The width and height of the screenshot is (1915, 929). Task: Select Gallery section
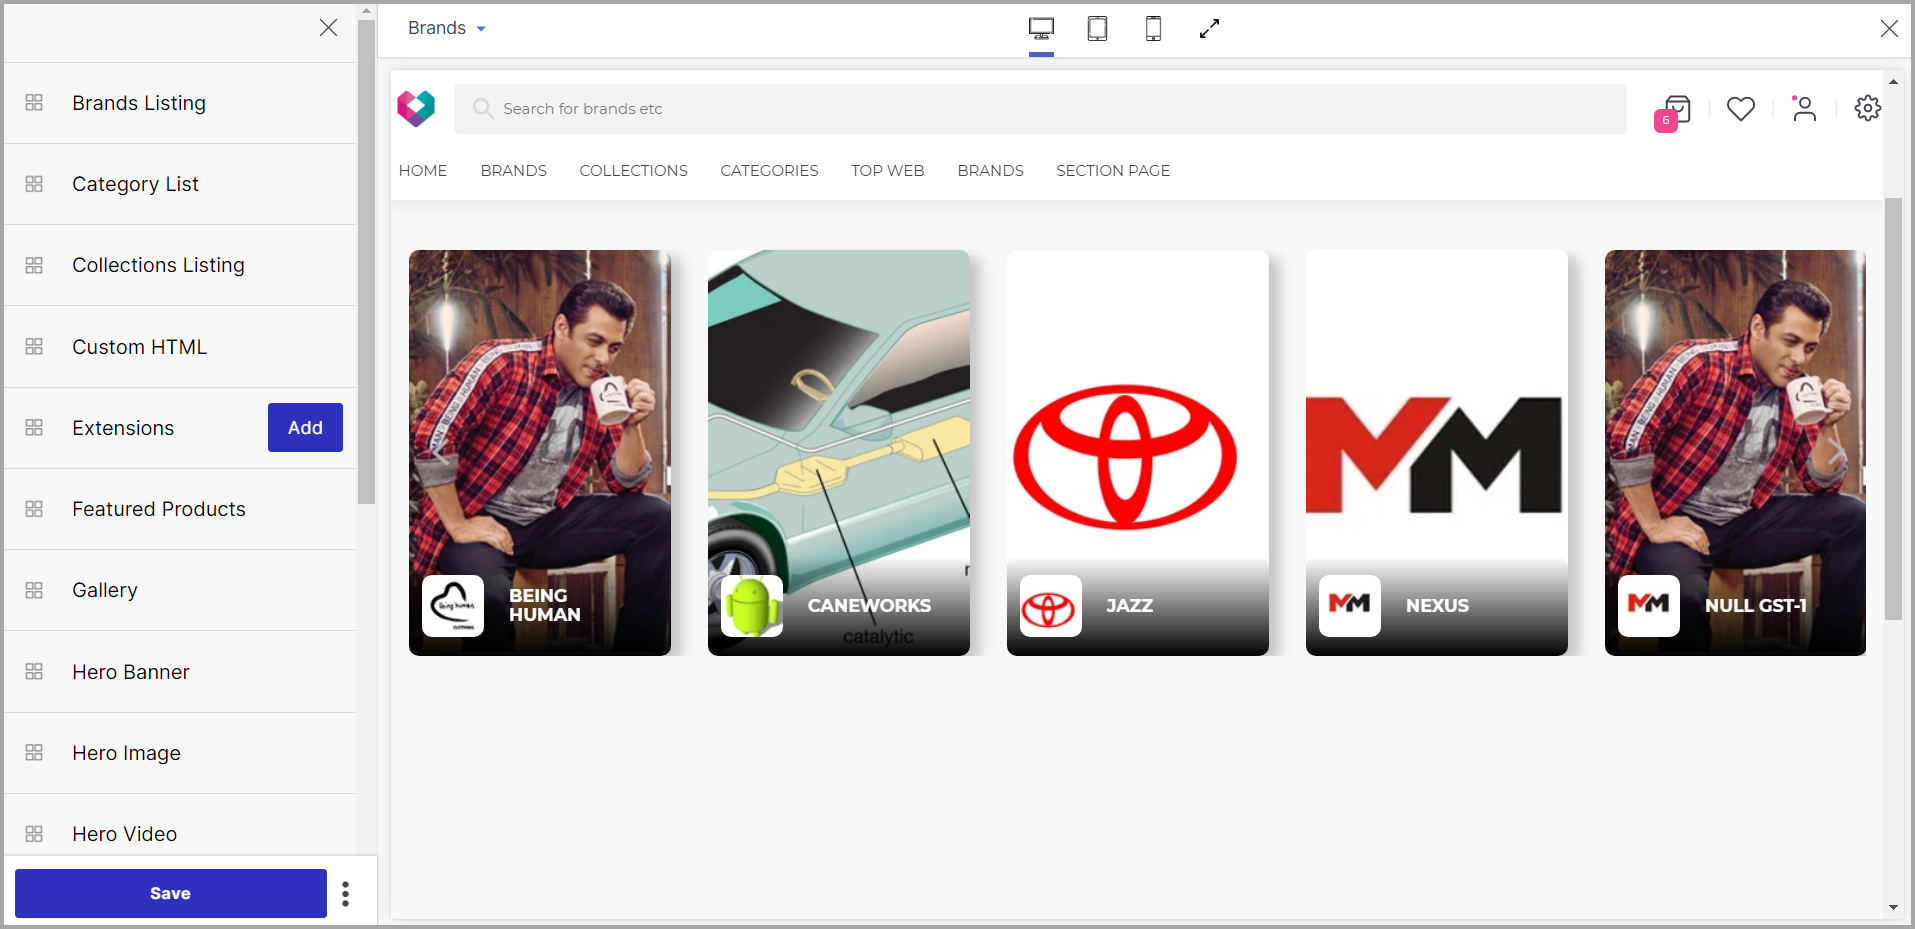180,590
